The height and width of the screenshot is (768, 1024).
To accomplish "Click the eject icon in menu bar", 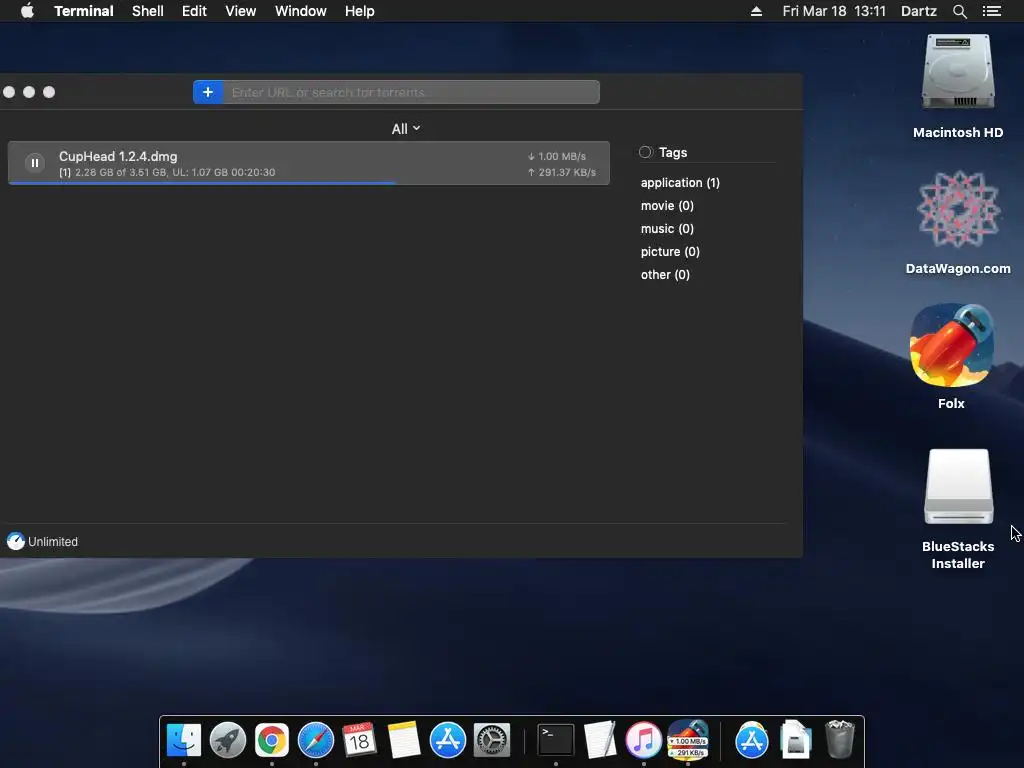I will point(756,11).
